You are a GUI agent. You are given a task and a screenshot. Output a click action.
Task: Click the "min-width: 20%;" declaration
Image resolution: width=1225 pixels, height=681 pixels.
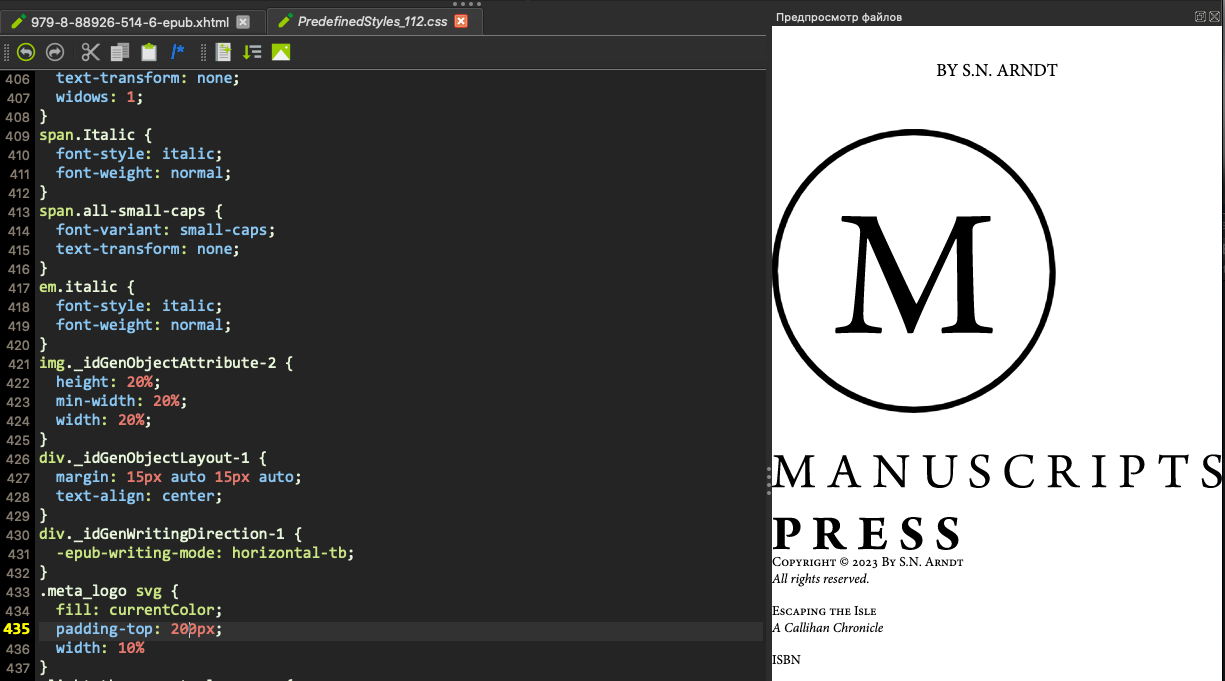click(x=121, y=401)
